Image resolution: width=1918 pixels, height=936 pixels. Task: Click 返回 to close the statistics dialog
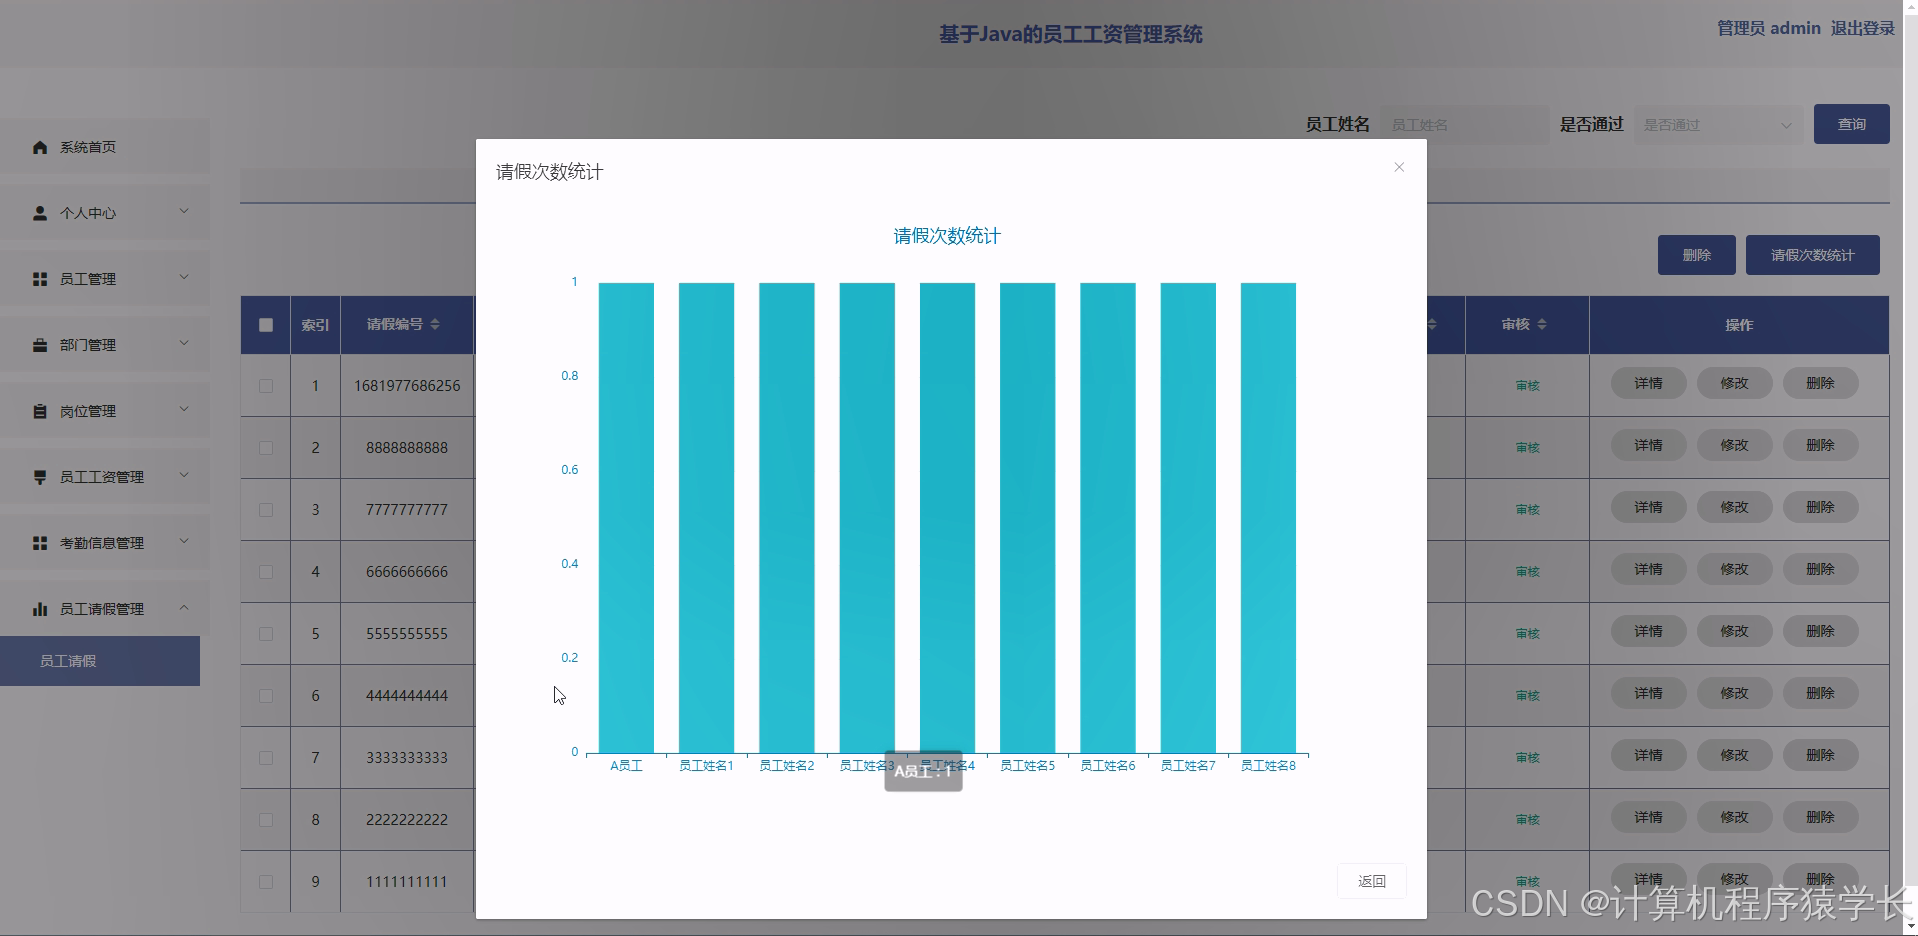(x=1371, y=881)
